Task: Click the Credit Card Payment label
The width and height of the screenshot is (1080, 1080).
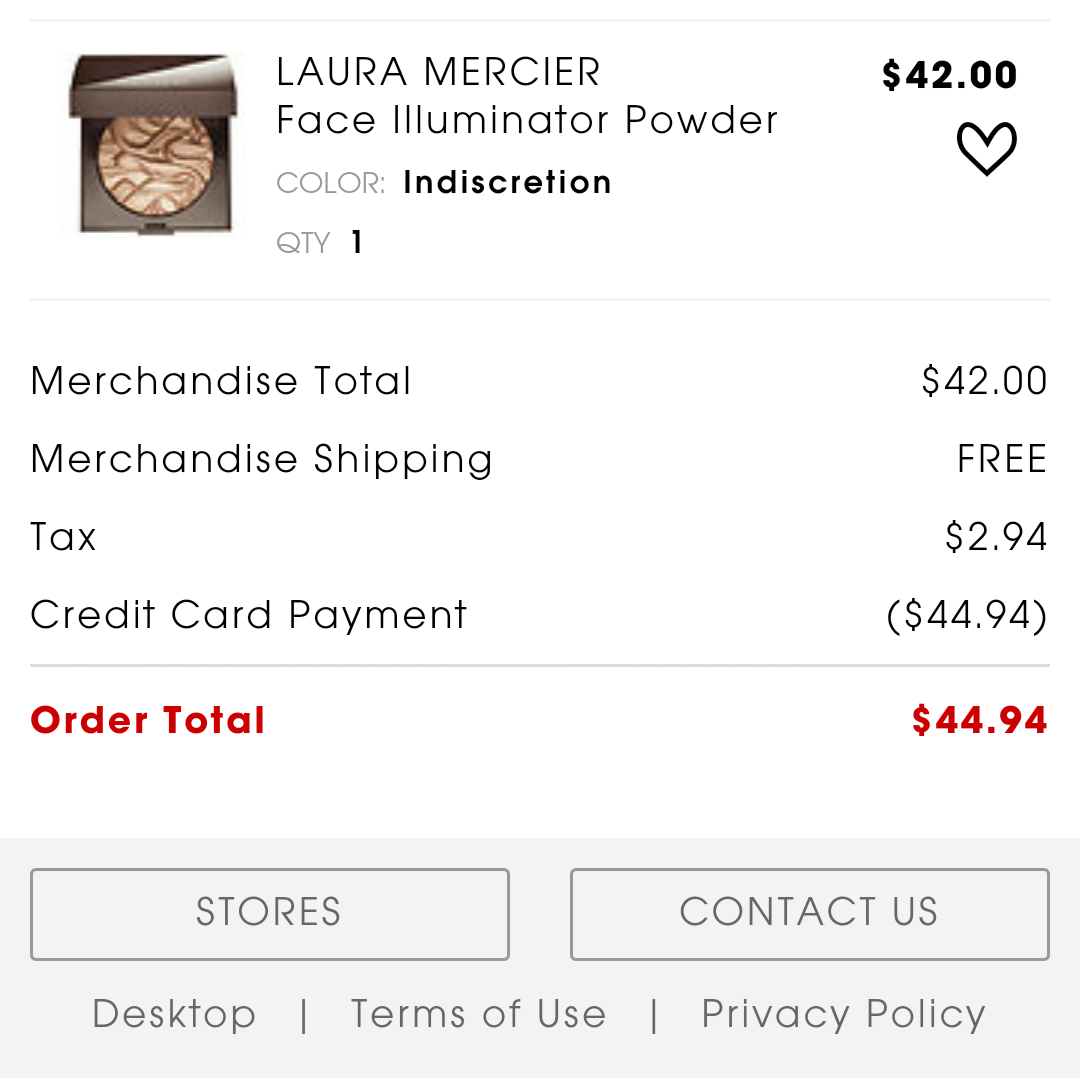Action: [x=249, y=615]
